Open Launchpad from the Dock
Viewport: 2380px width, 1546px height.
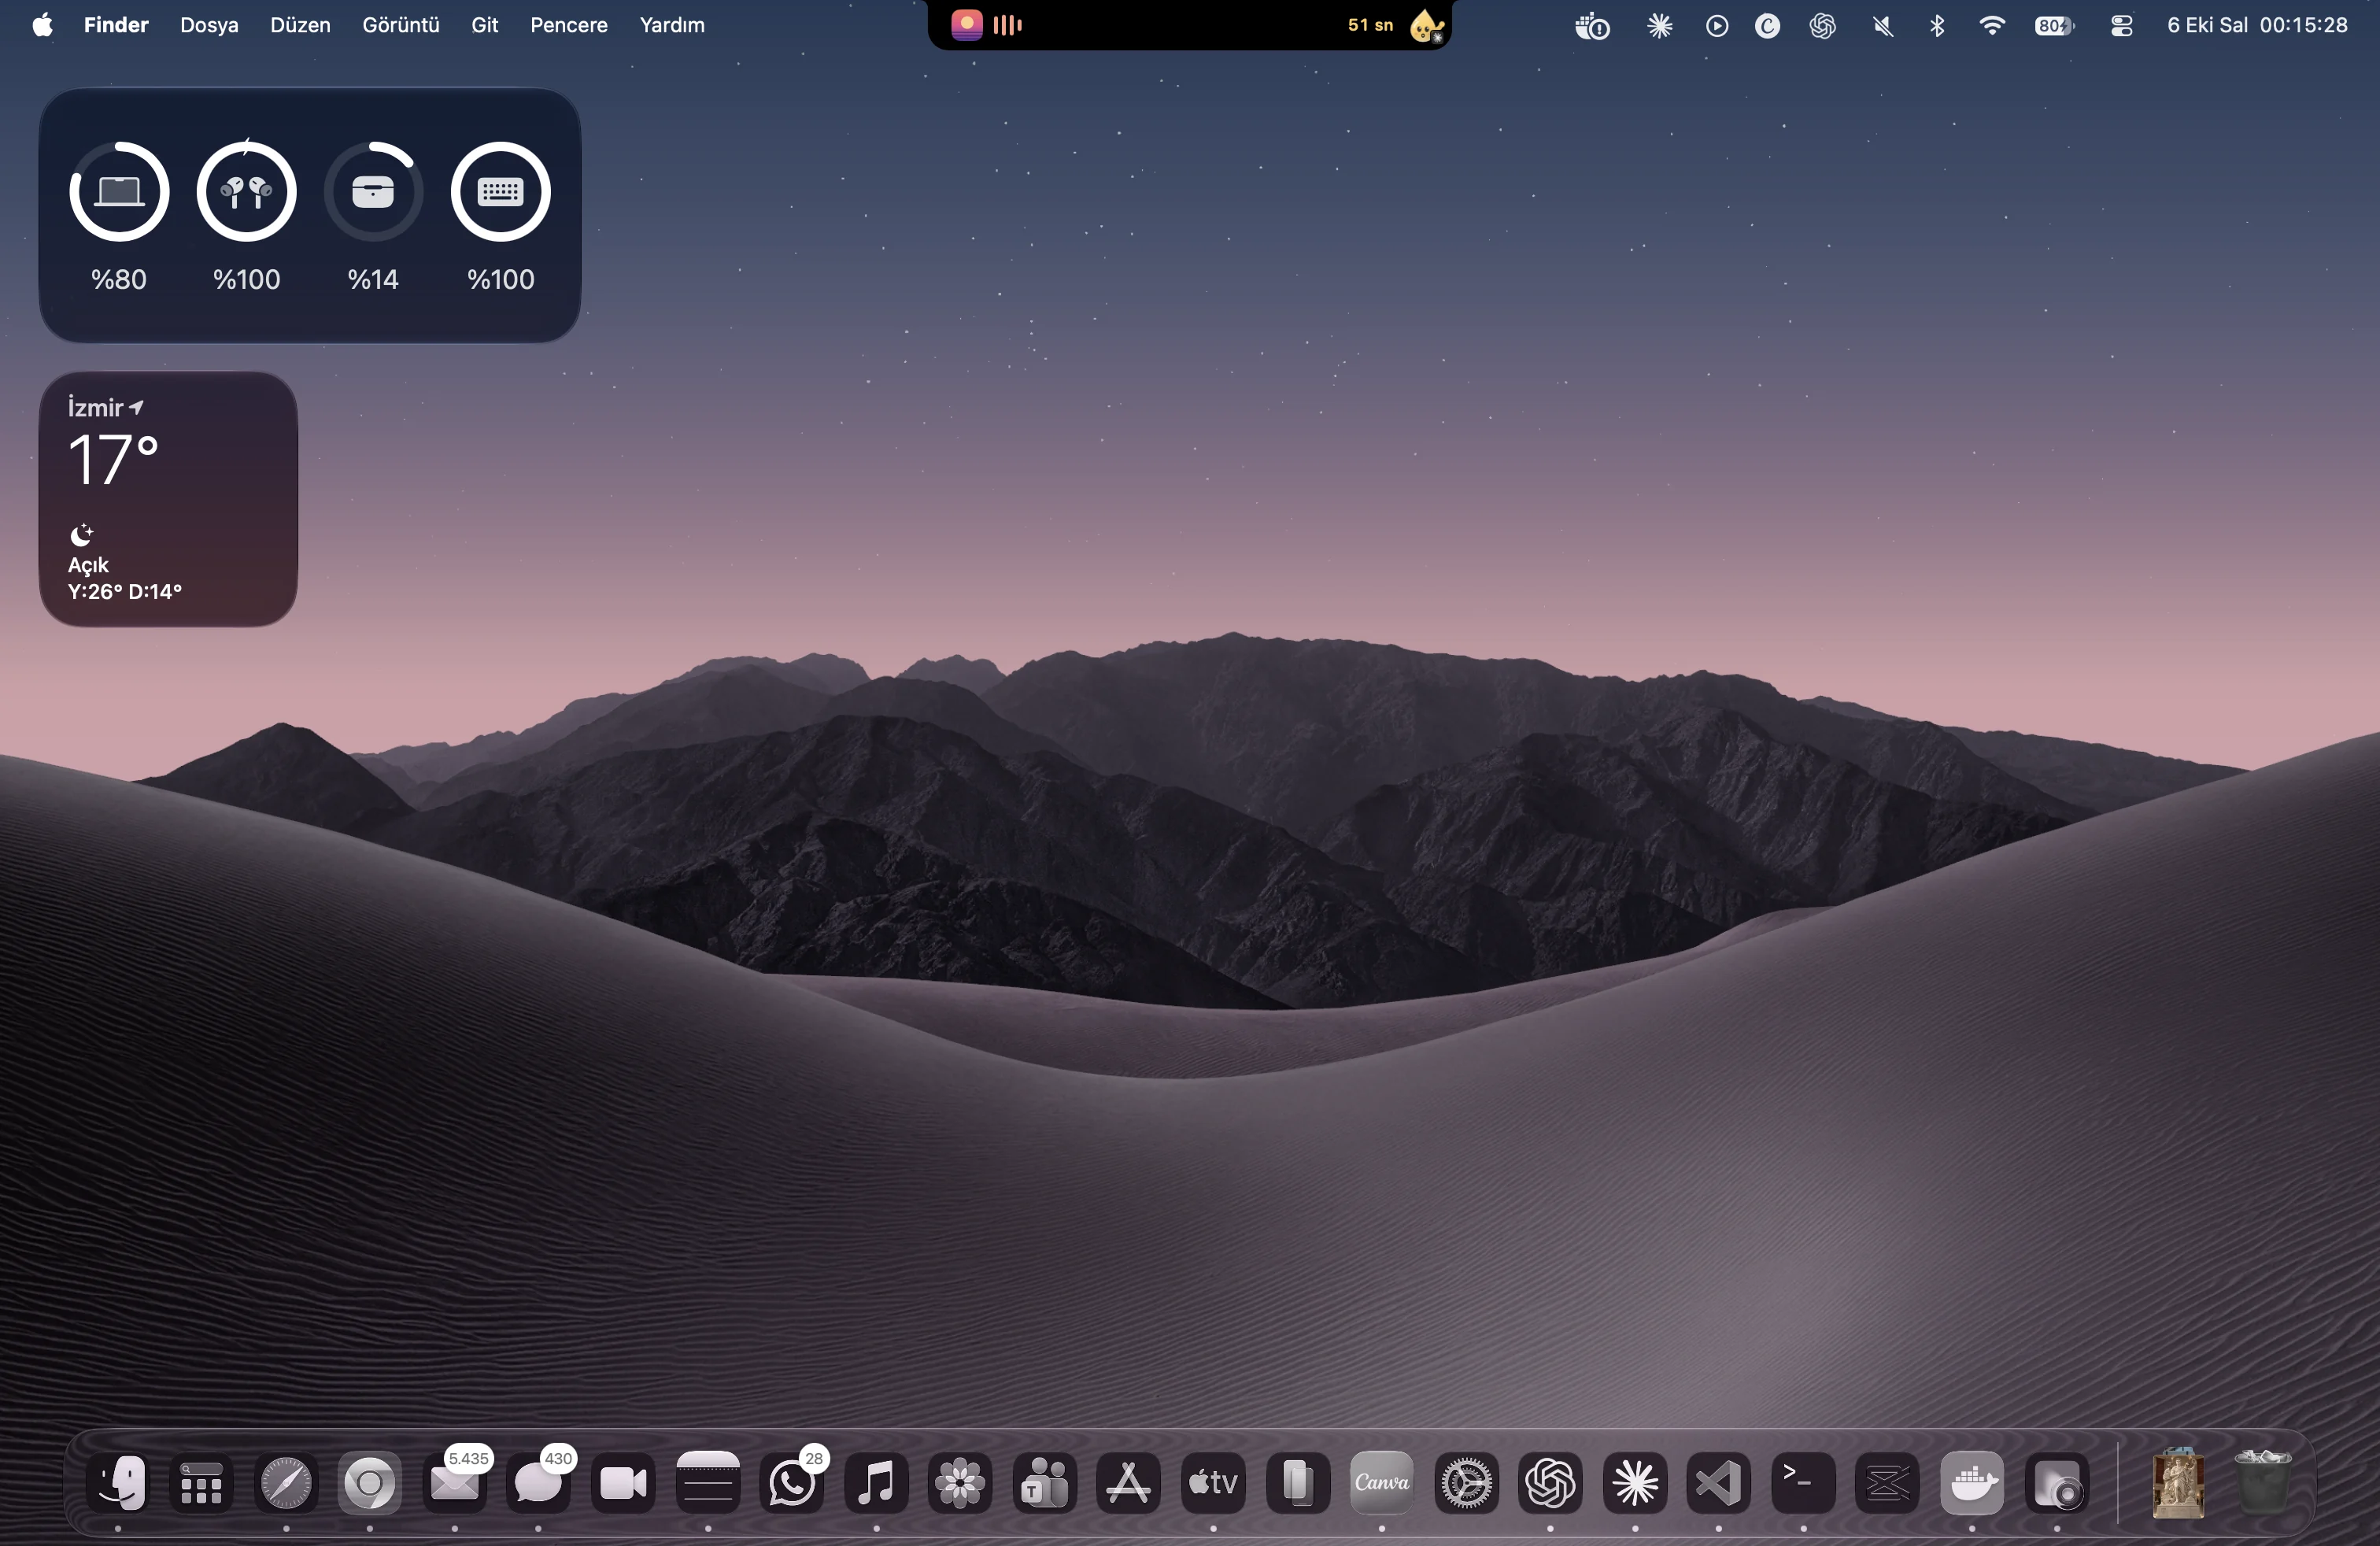tap(202, 1482)
